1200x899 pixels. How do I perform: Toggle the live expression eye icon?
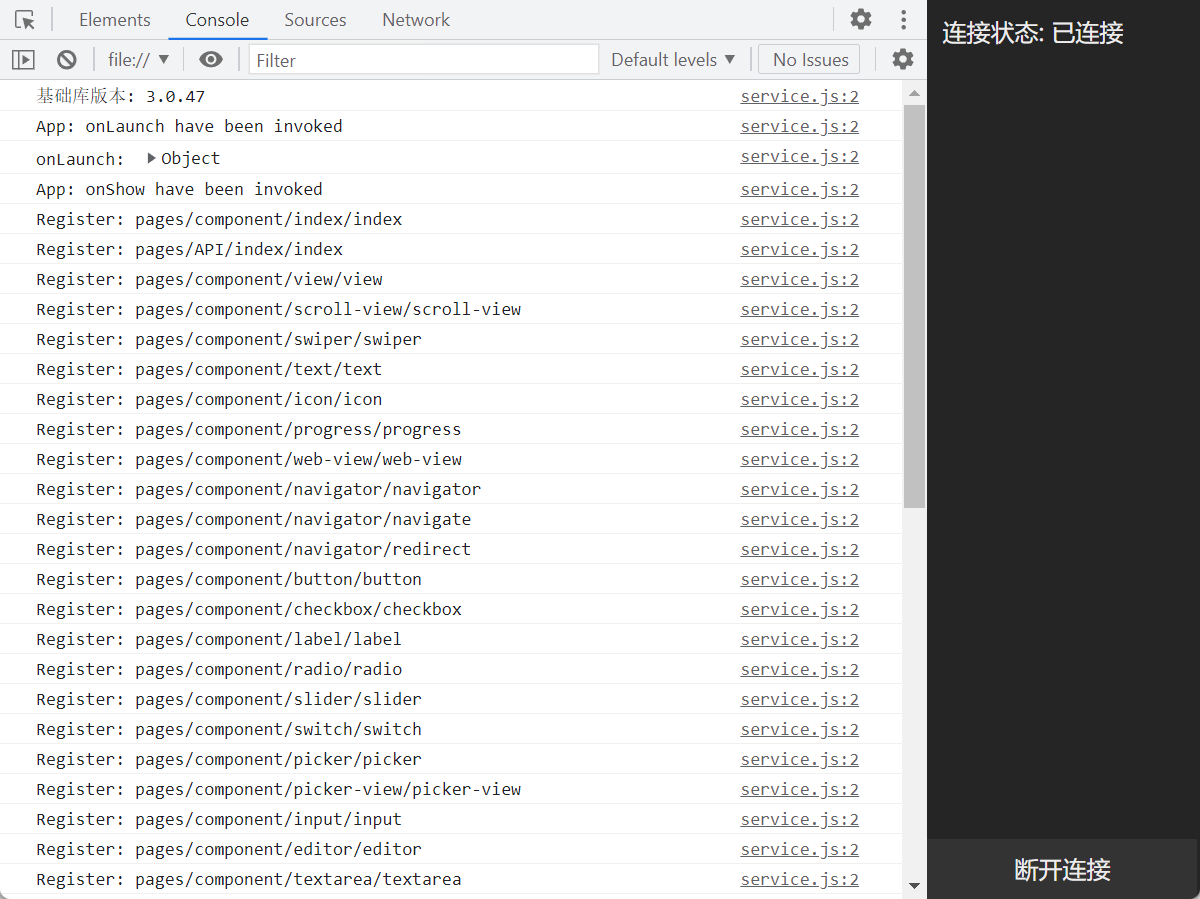(210, 60)
